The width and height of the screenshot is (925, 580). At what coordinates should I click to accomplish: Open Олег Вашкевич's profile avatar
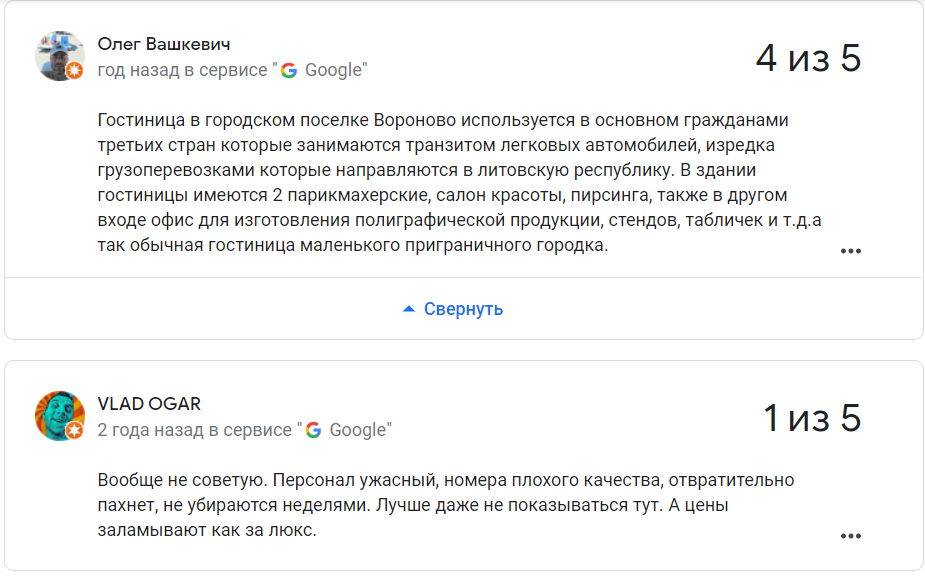click(58, 55)
